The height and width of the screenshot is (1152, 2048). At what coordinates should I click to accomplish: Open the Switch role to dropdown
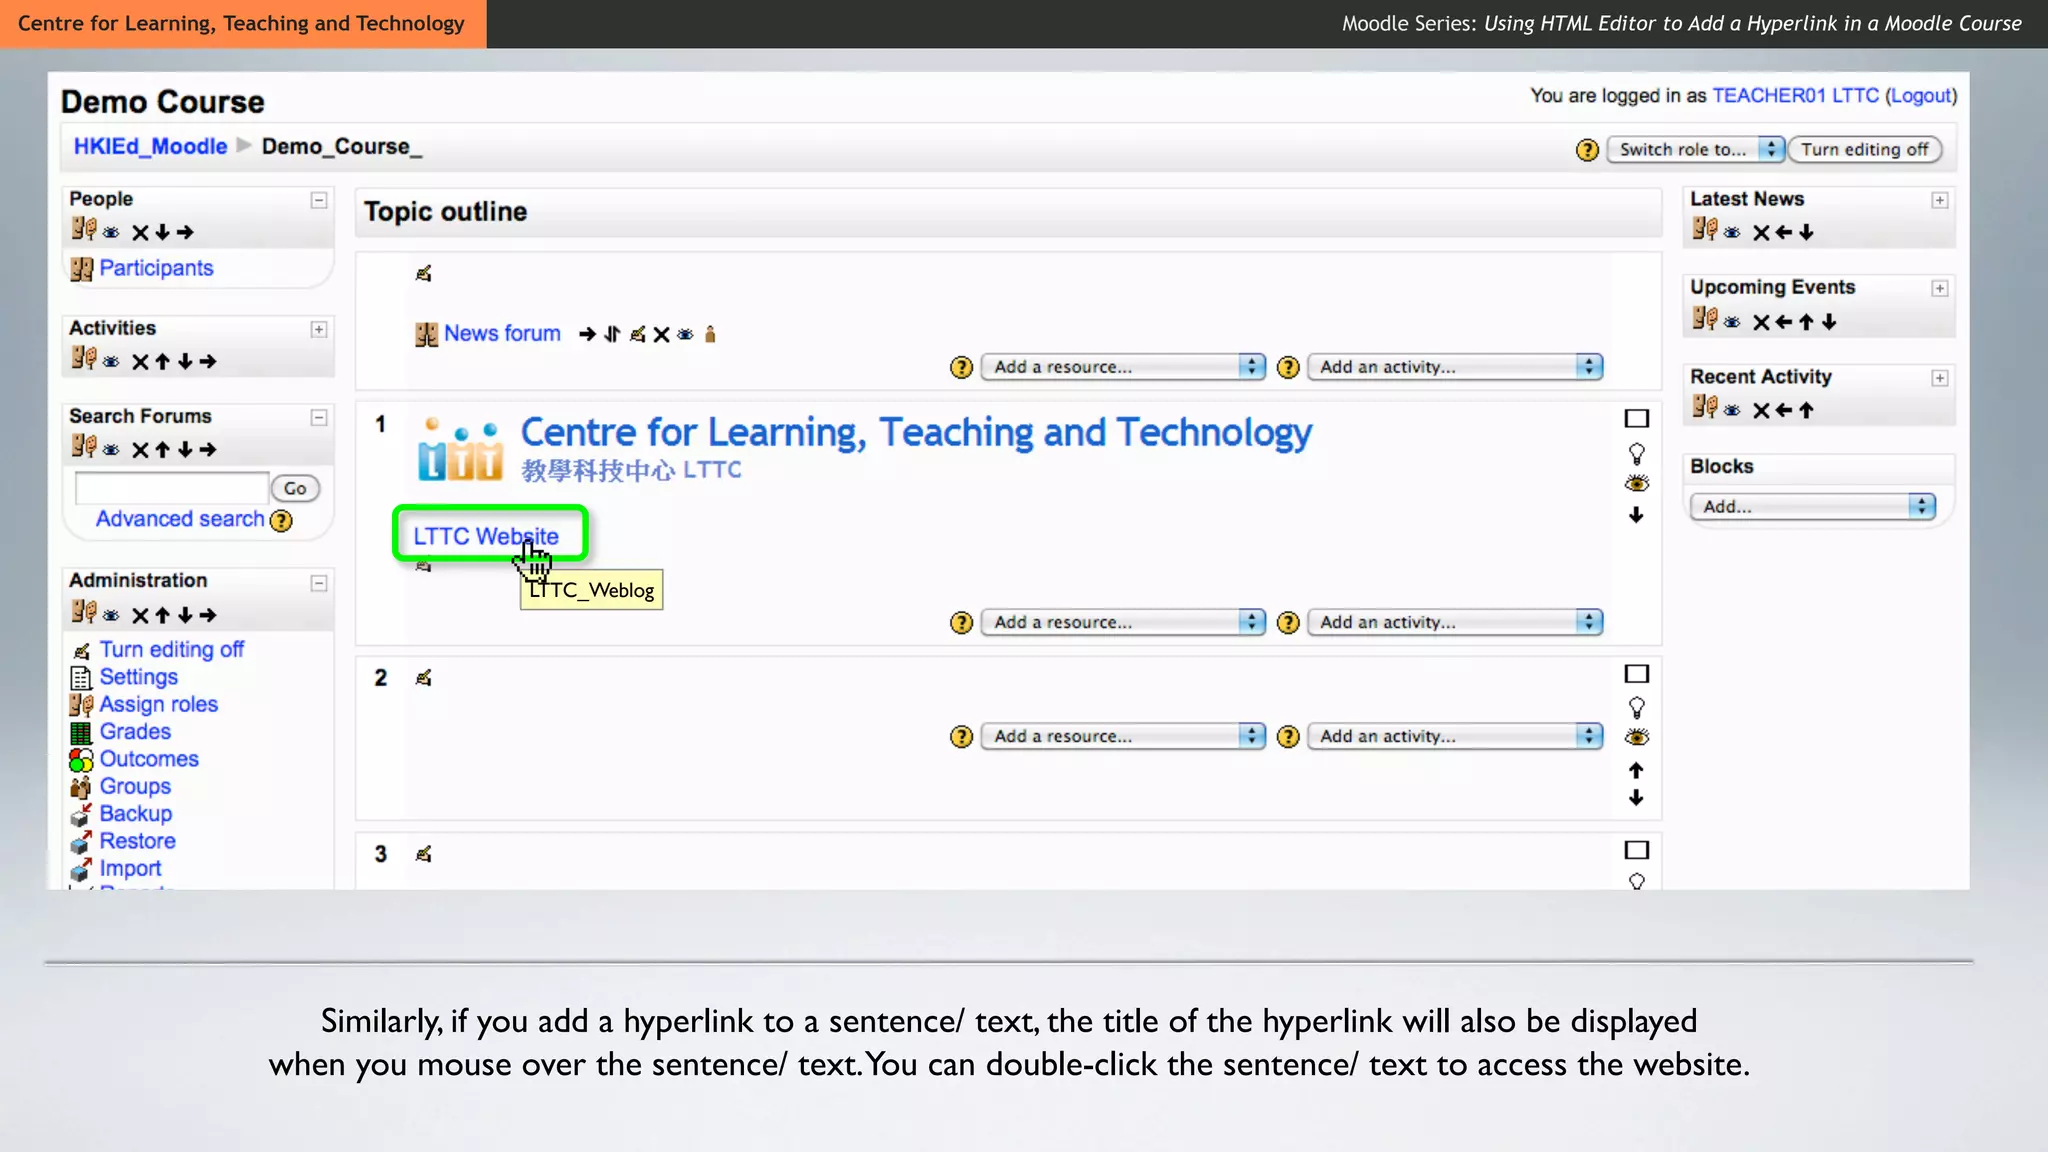(x=1695, y=150)
